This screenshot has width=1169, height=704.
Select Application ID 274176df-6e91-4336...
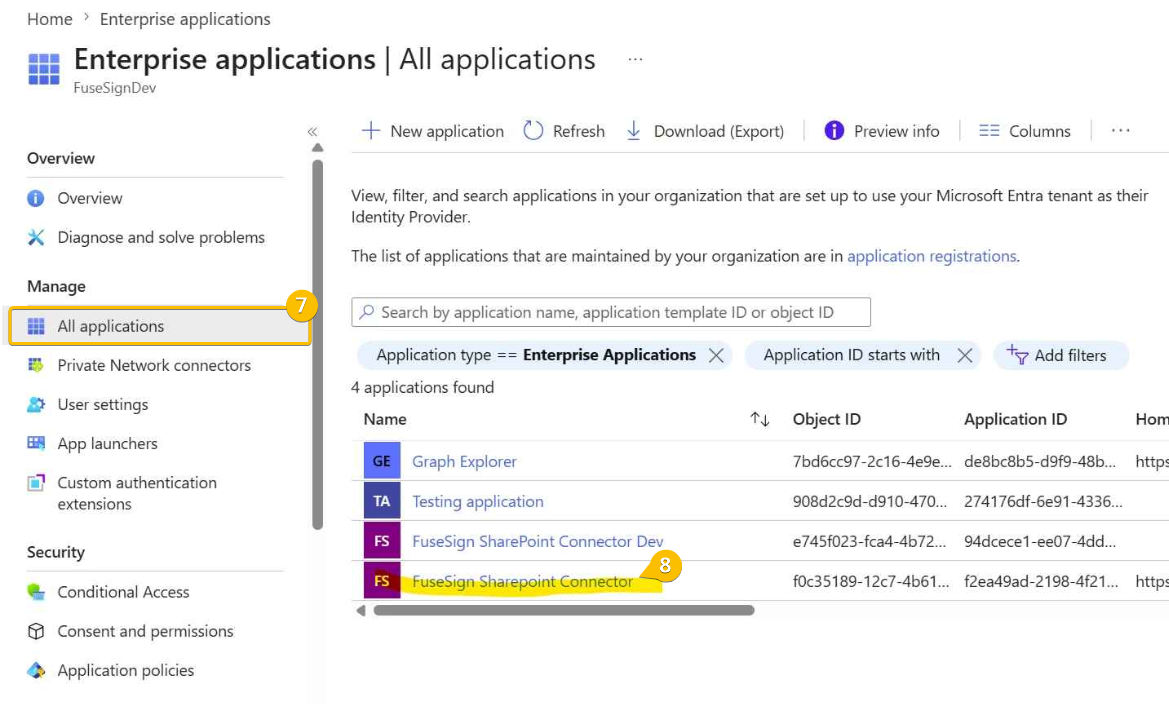[1043, 501]
